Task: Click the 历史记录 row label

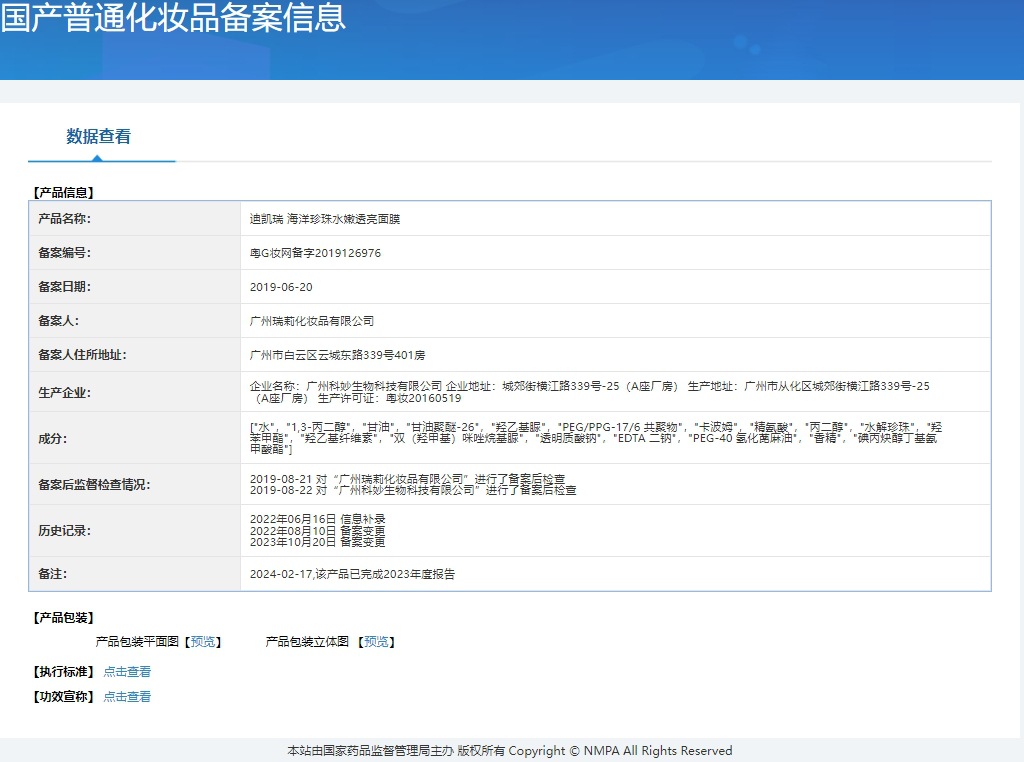Action: pos(64,531)
